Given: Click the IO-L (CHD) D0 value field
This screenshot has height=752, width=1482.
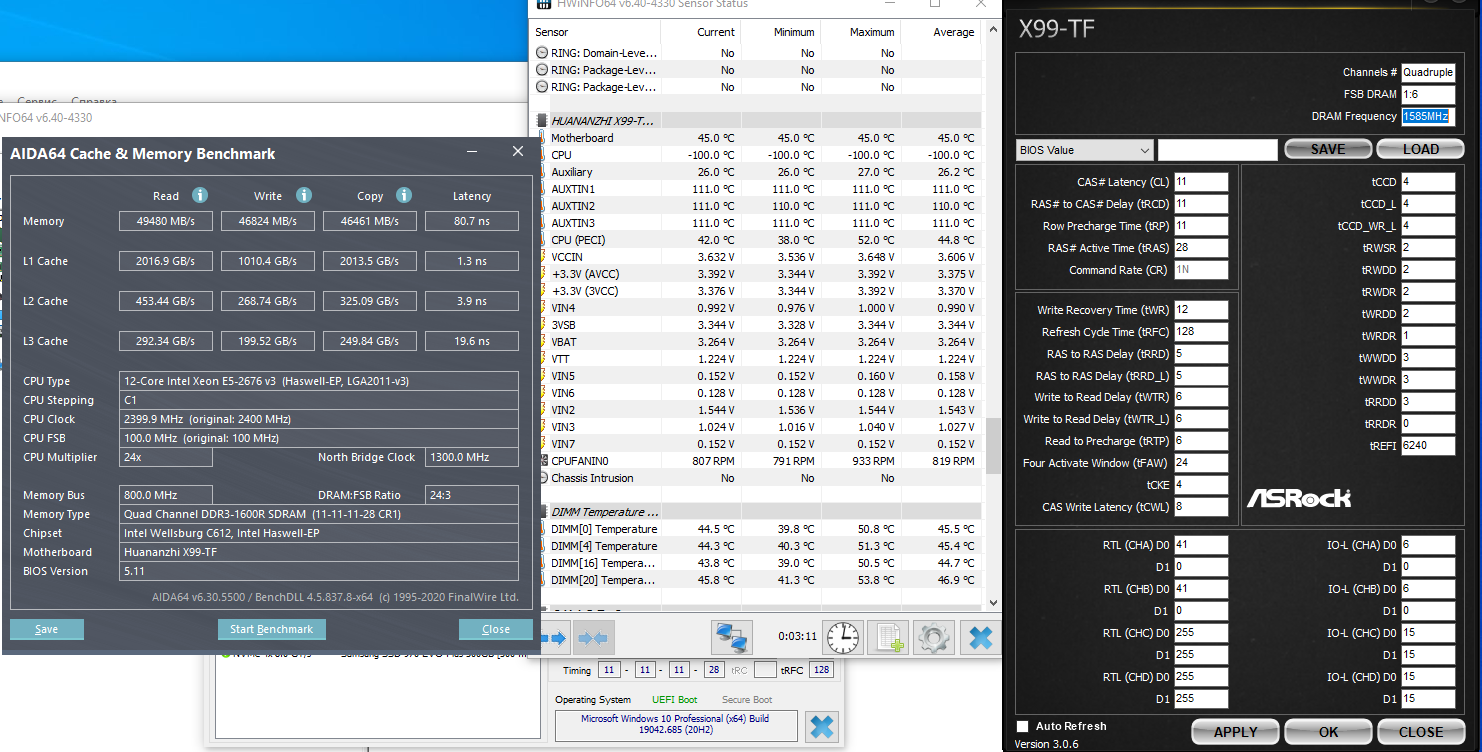Looking at the screenshot, I should (x=1428, y=677).
